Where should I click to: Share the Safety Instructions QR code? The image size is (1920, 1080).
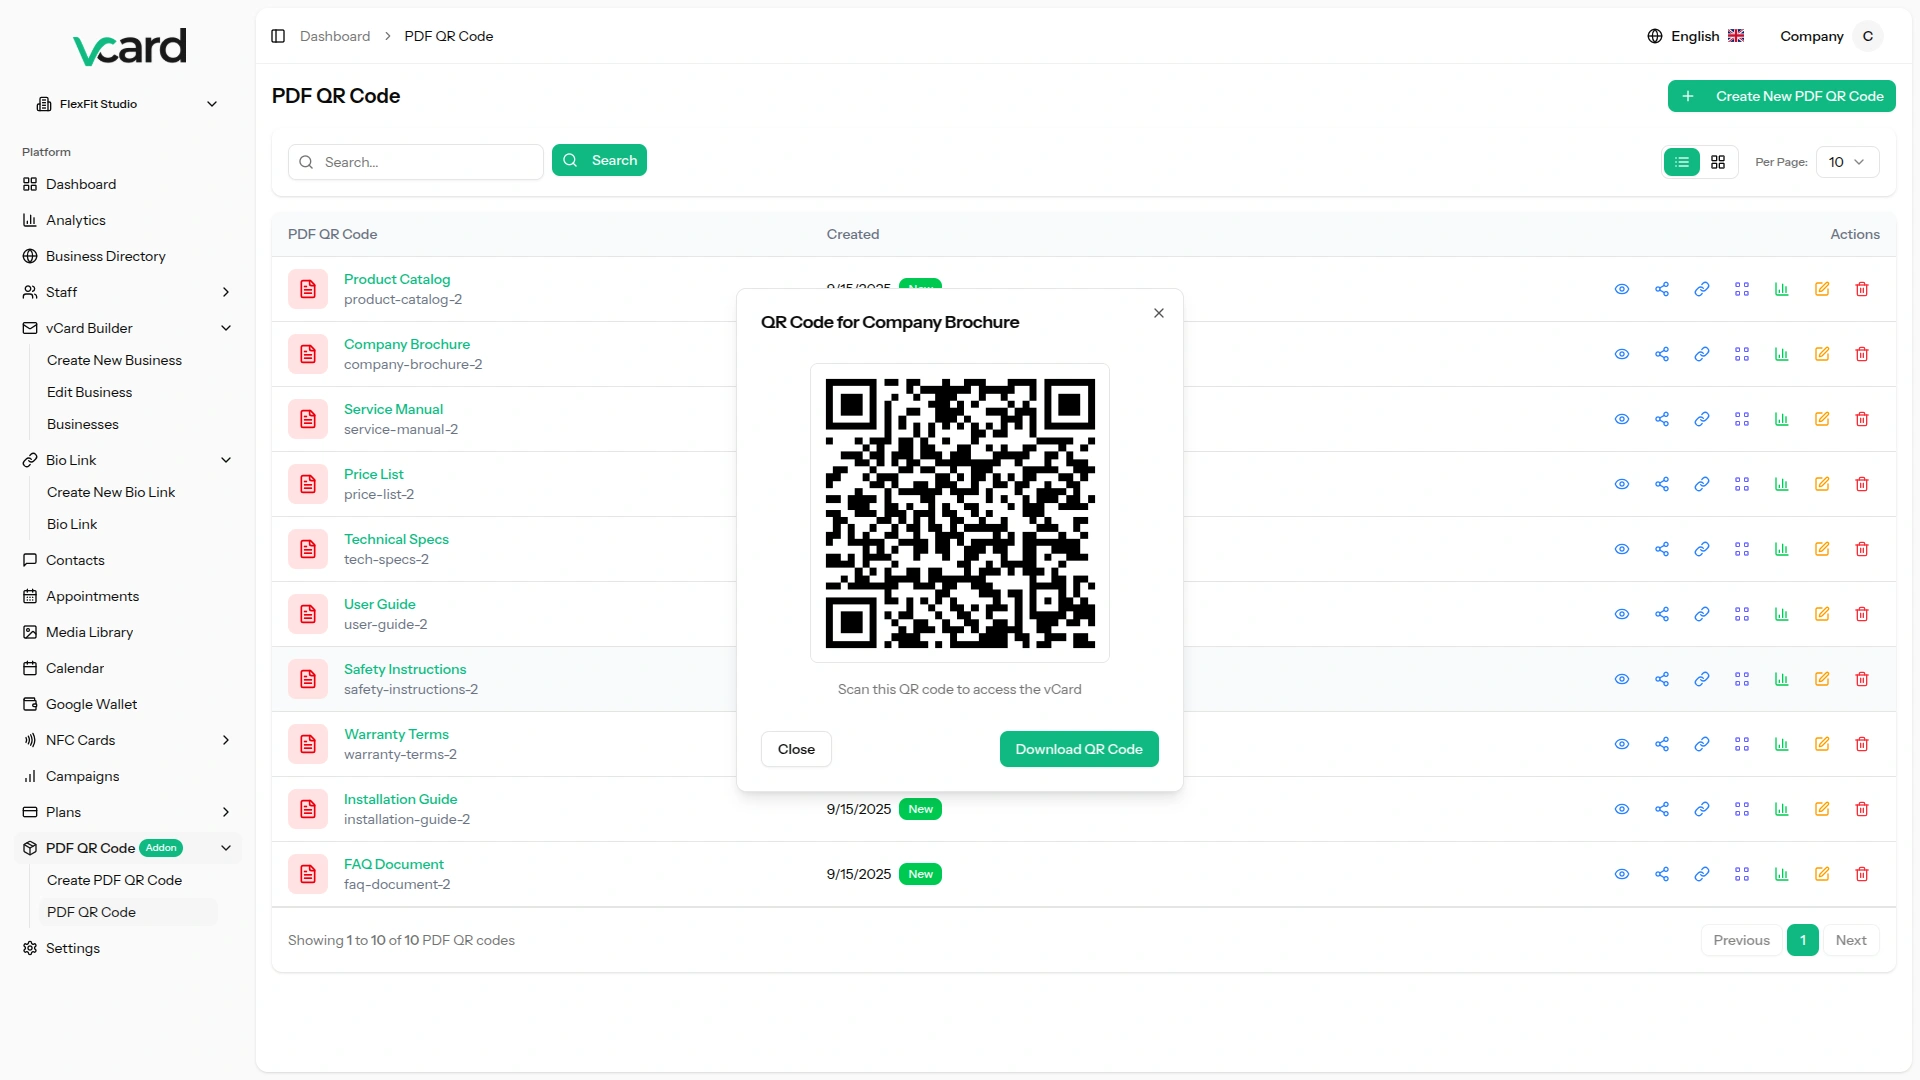1662,679
